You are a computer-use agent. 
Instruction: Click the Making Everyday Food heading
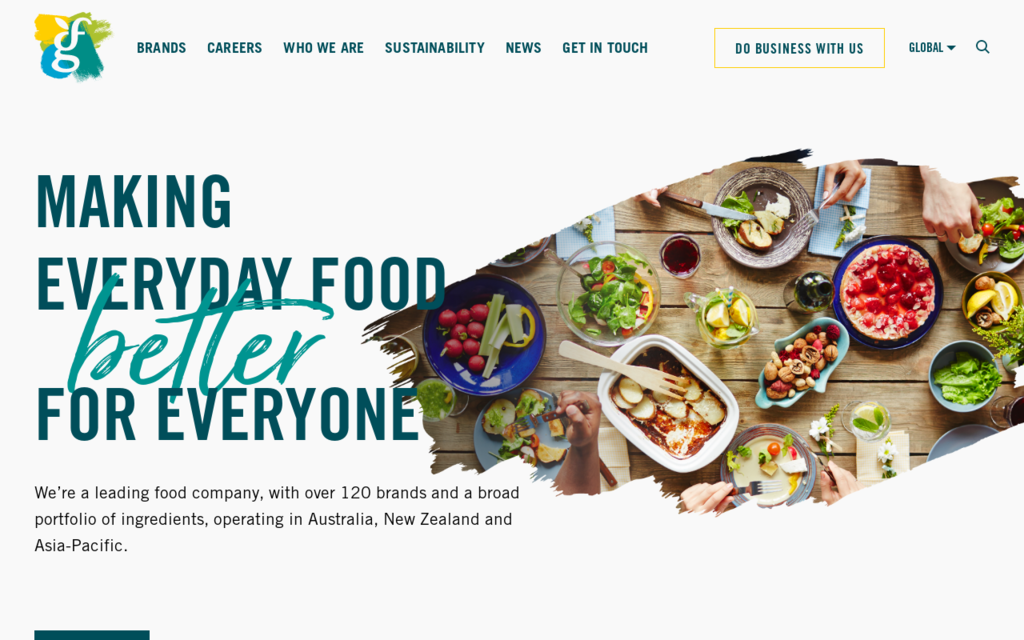point(241,243)
